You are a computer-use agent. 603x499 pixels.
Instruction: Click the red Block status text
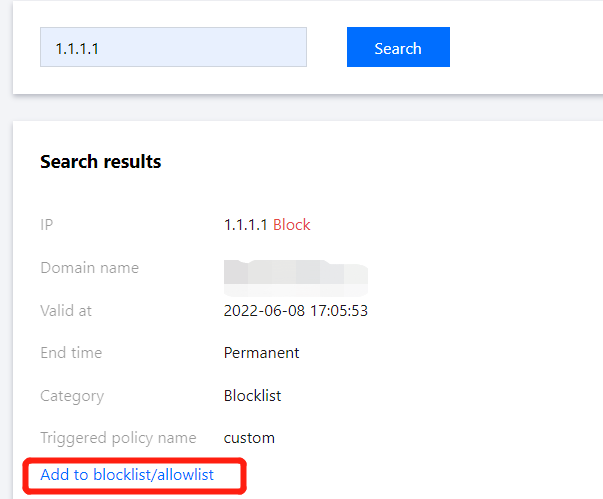tap(292, 225)
